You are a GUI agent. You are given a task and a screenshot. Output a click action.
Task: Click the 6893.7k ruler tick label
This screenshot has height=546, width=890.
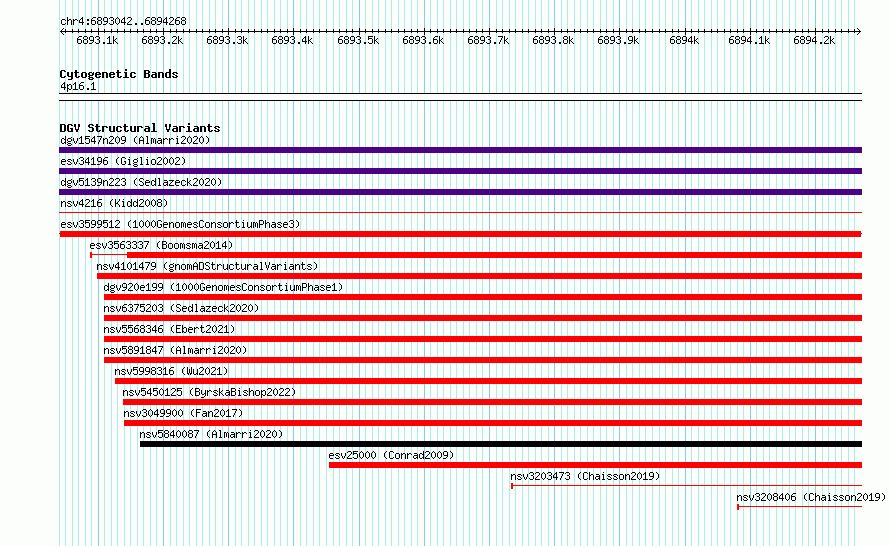pyautogui.click(x=488, y=41)
